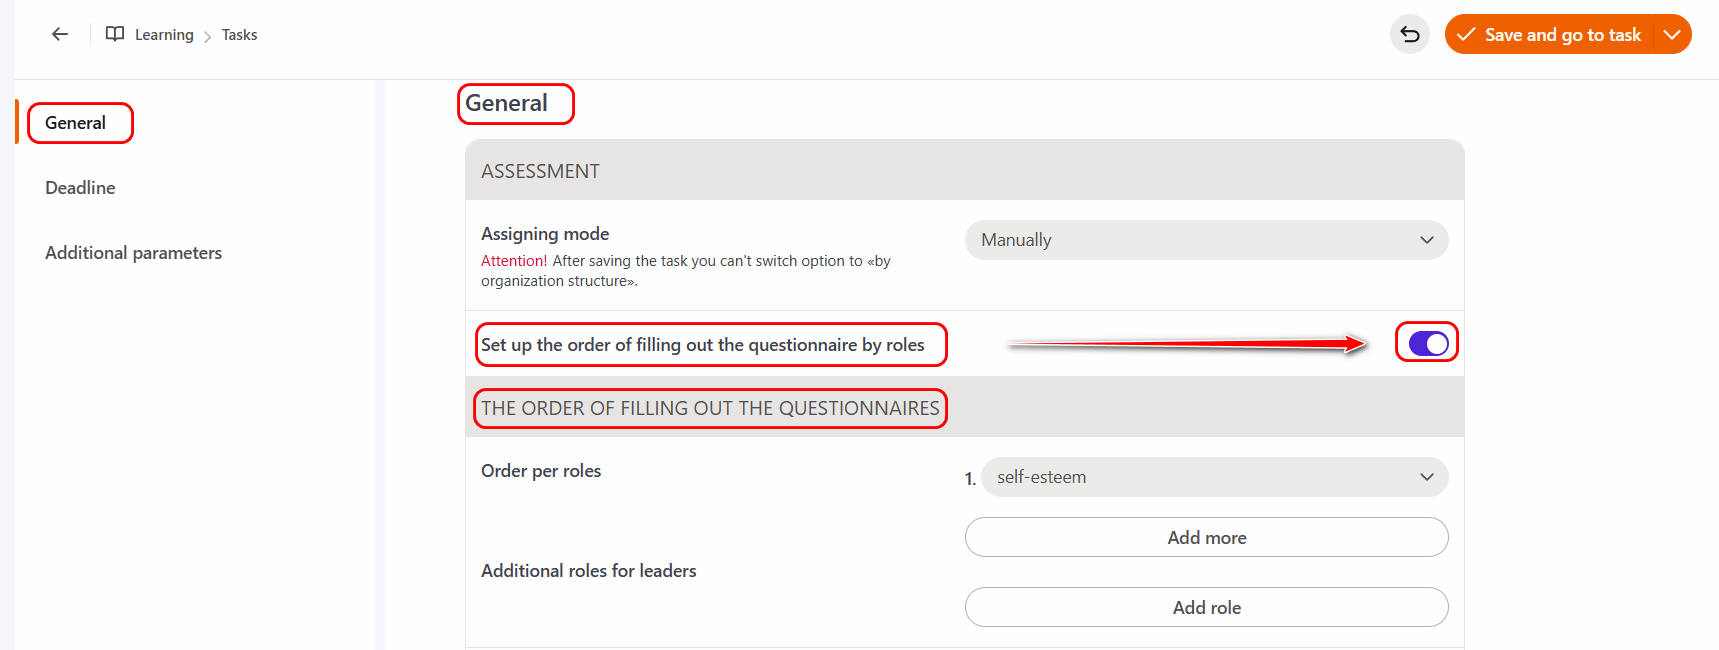Click the breadcrumb chevron separator
Screen dimensions: 1719x650
[x=208, y=36]
